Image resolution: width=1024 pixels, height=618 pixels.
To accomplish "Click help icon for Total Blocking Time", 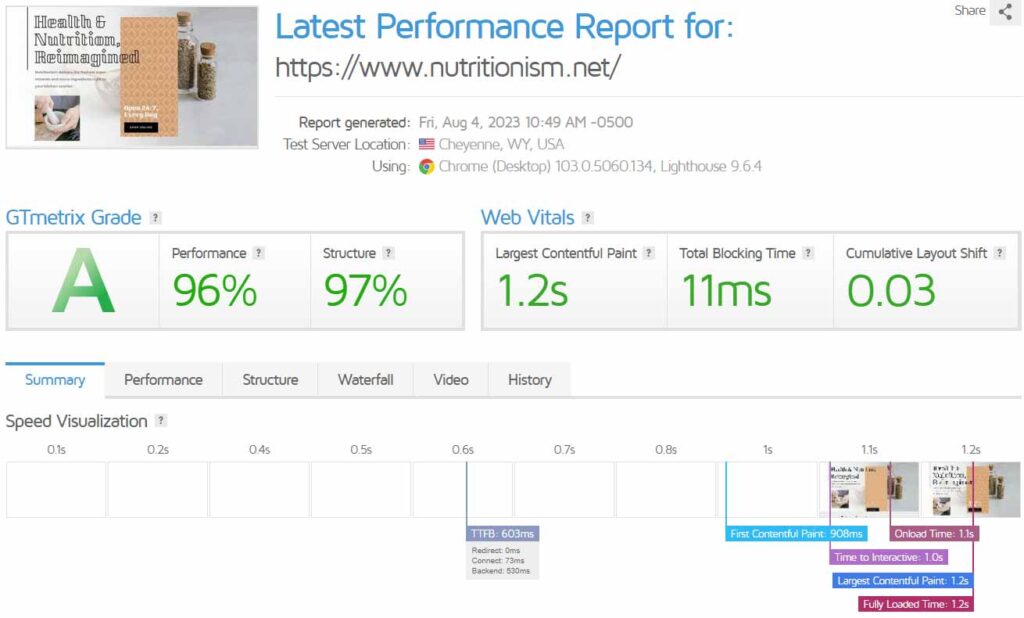I will tap(808, 254).
